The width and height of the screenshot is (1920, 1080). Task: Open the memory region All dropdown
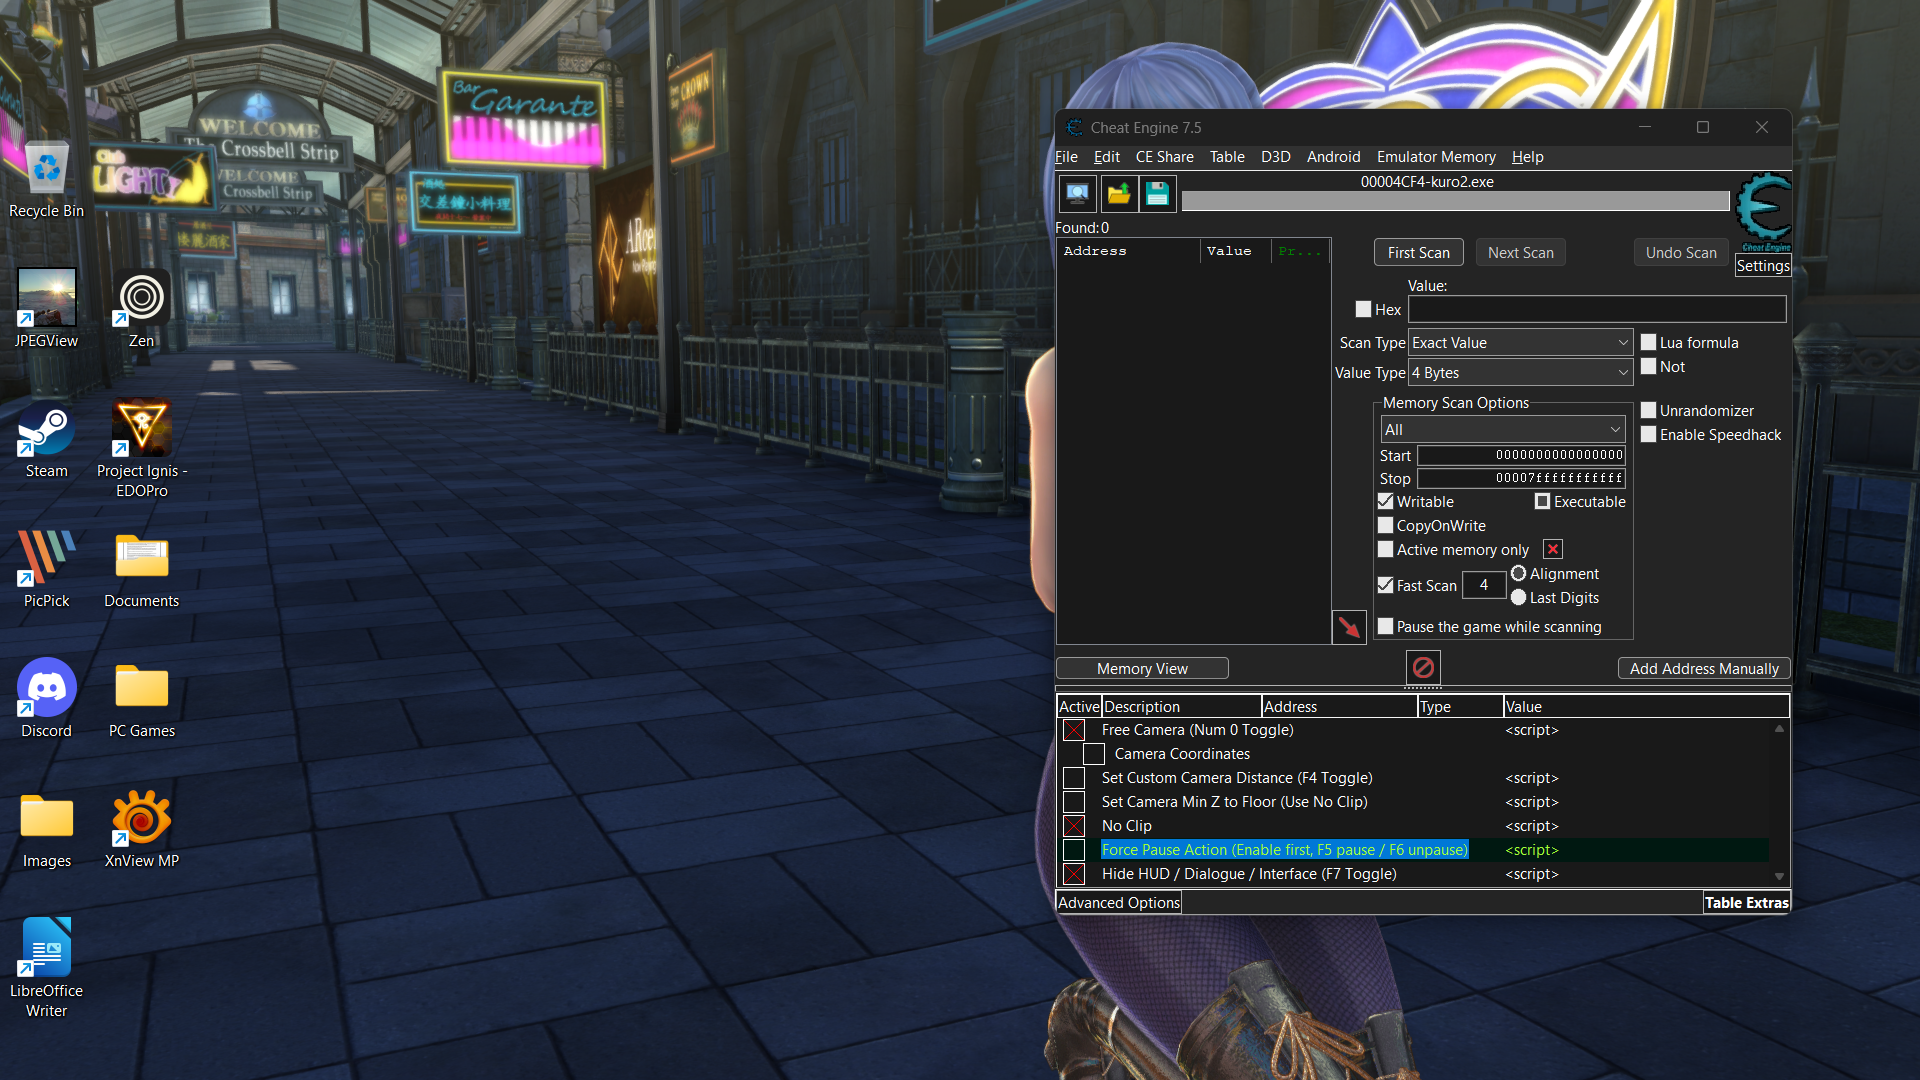pos(1503,429)
